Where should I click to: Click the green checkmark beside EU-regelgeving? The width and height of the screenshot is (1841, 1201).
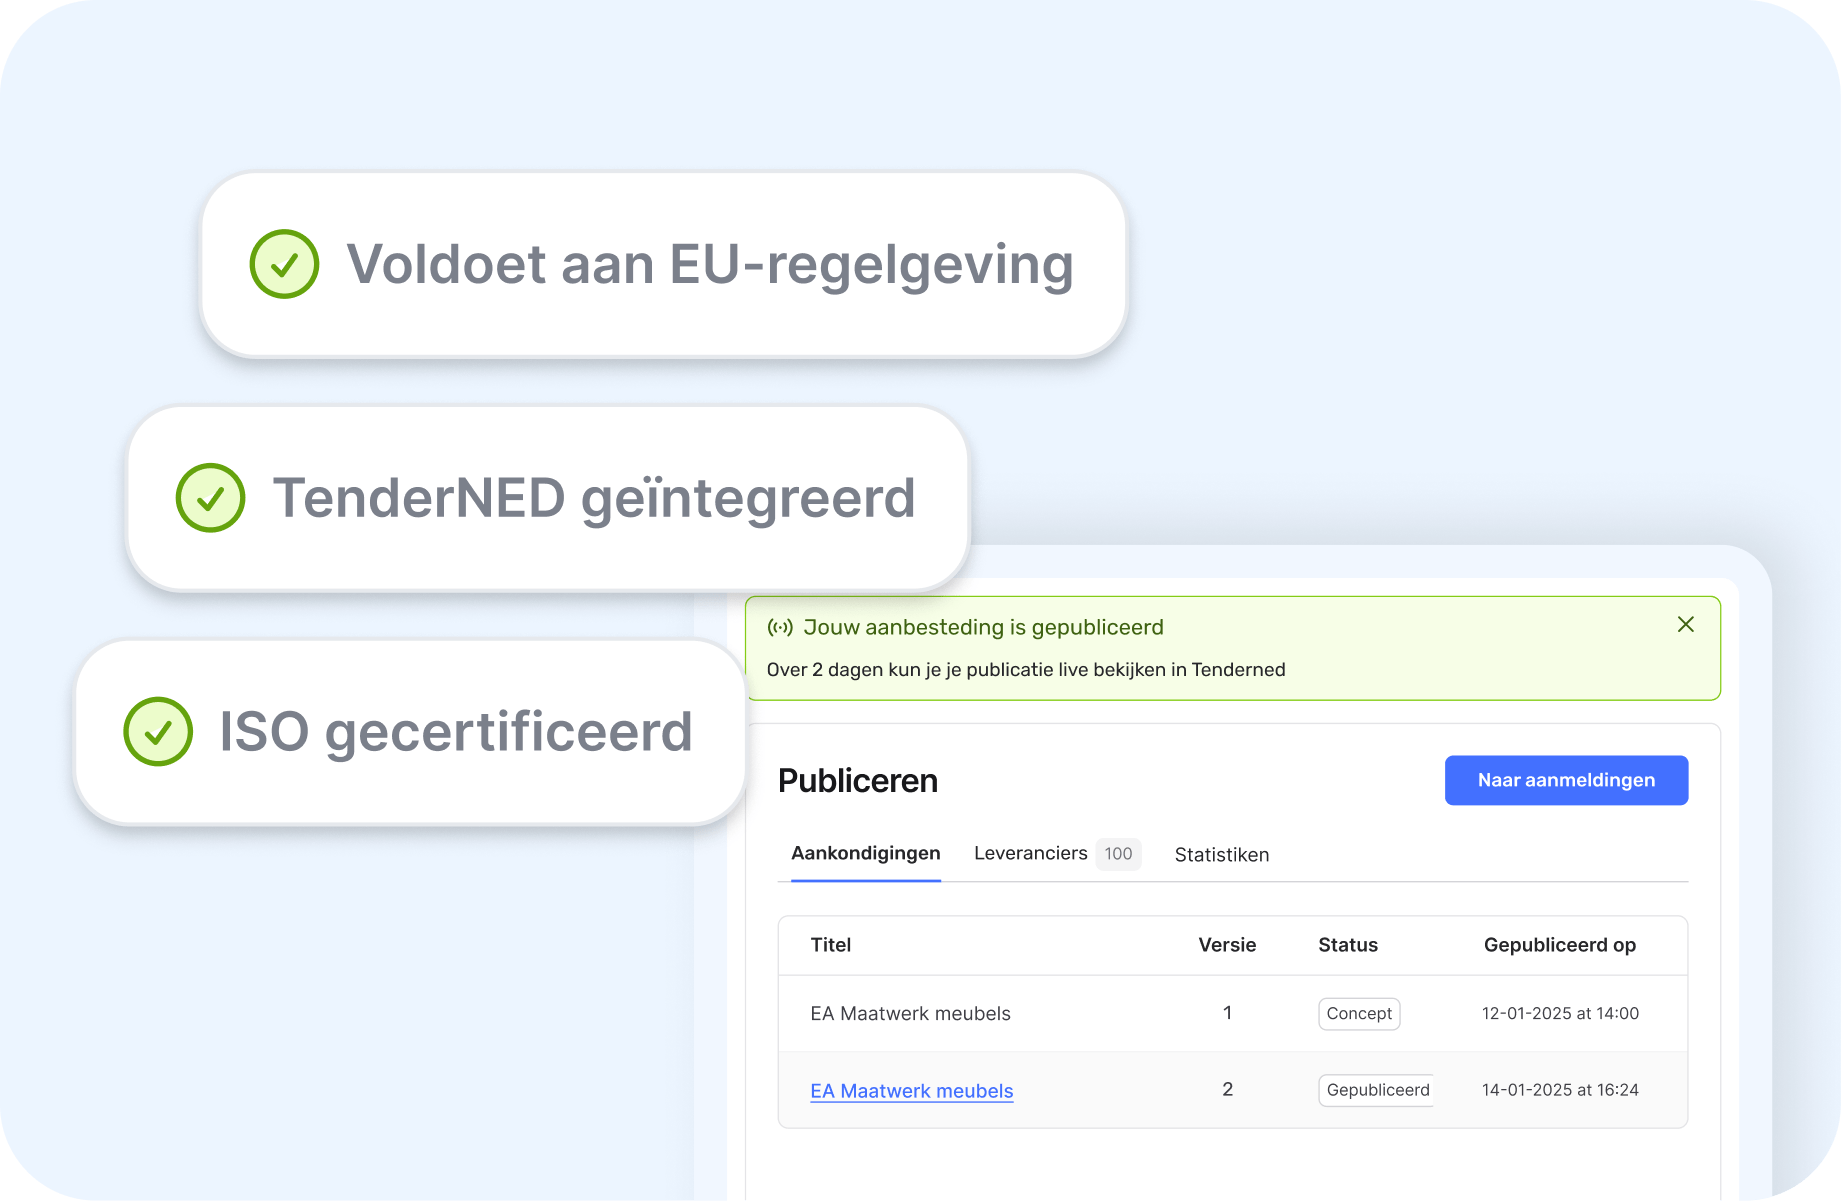click(284, 264)
